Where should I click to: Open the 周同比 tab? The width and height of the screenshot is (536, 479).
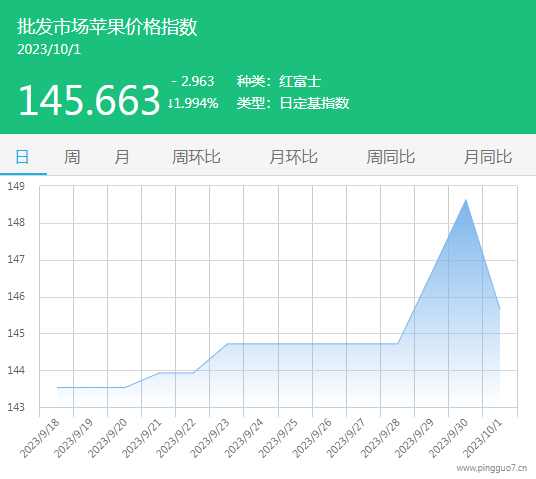(391, 157)
